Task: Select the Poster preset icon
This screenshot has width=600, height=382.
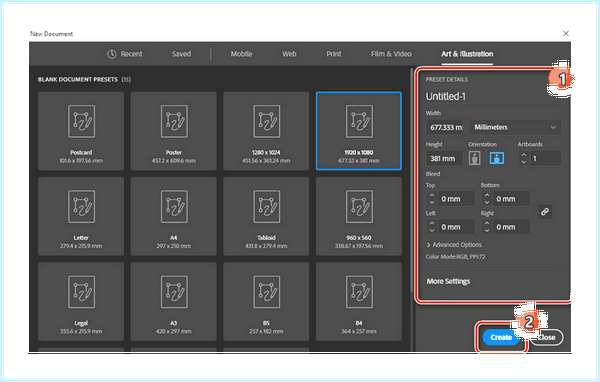Action: pos(174,121)
